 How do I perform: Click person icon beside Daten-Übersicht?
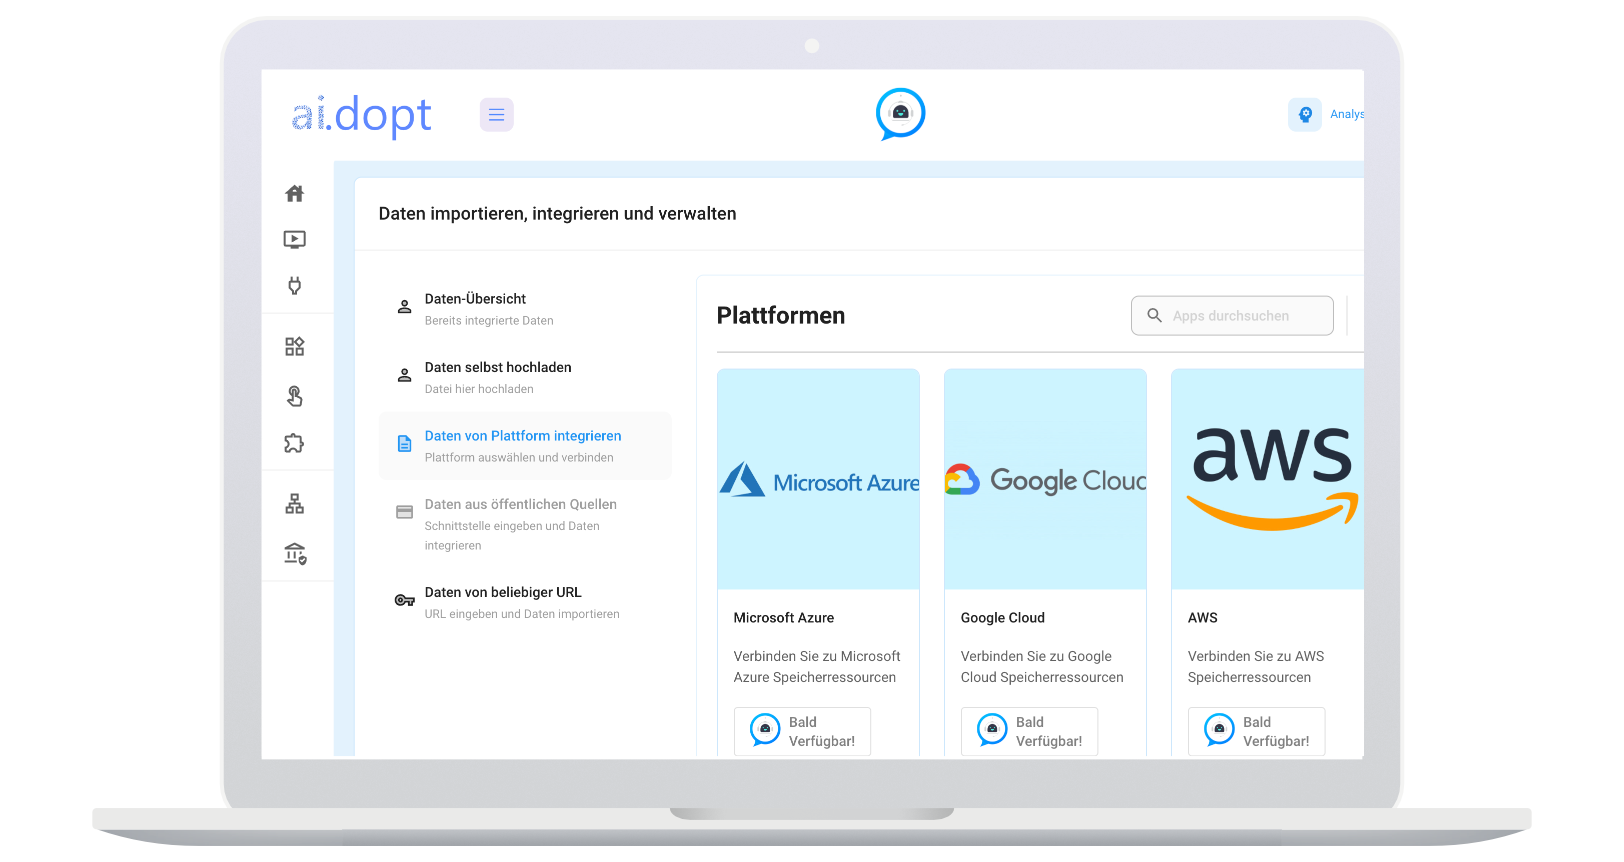click(404, 307)
